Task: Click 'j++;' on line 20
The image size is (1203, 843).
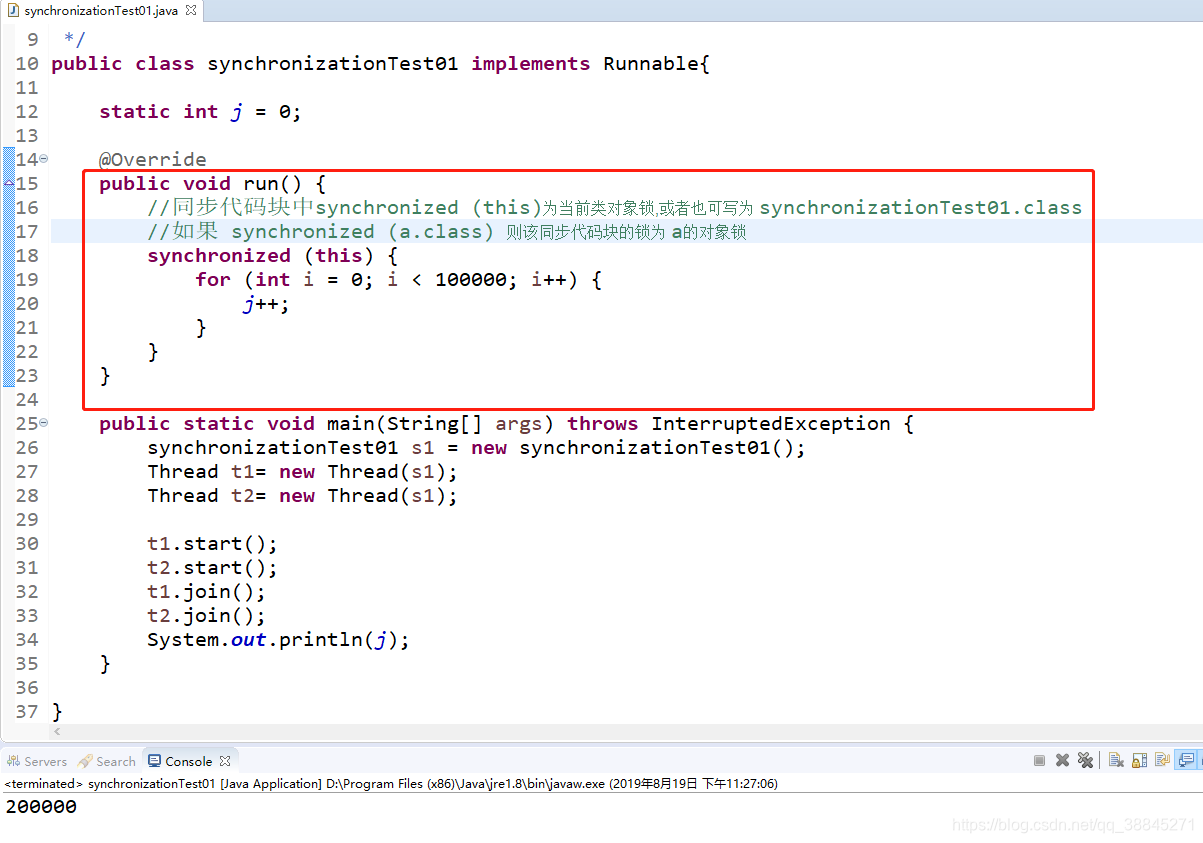Action: tap(266, 304)
